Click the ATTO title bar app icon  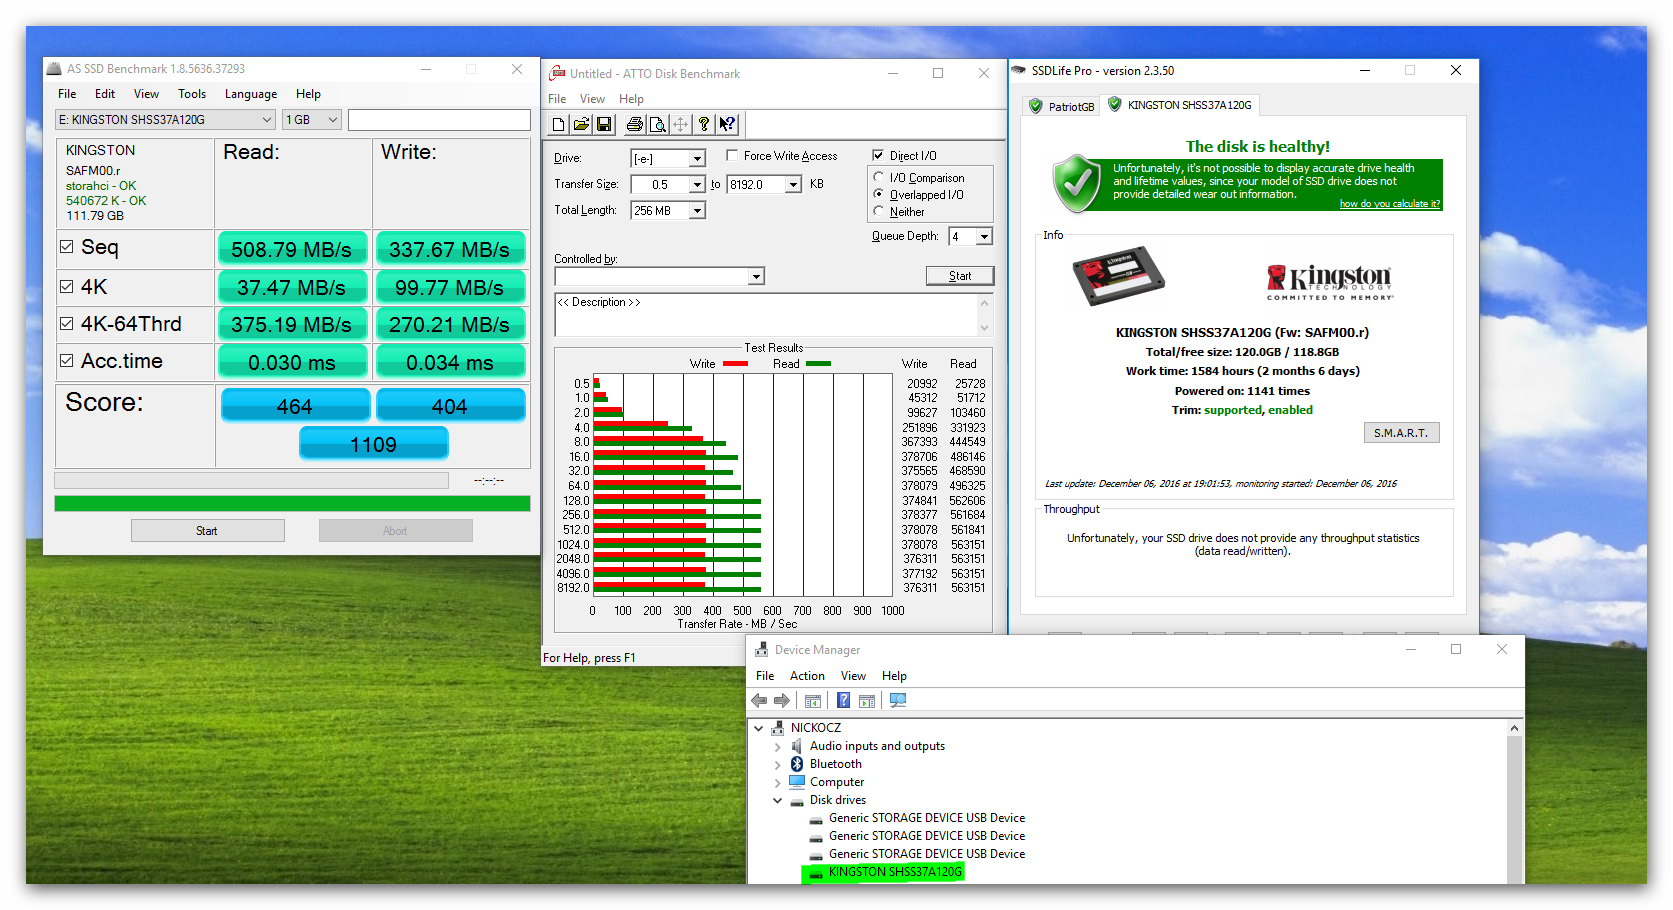click(557, 73)
